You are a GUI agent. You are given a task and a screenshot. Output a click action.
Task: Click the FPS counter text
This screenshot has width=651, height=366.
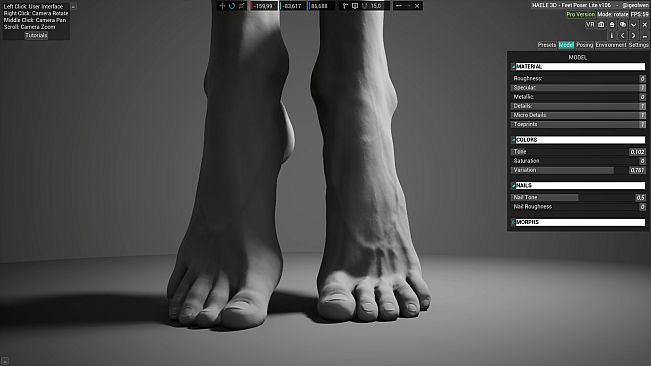(639, 14)
